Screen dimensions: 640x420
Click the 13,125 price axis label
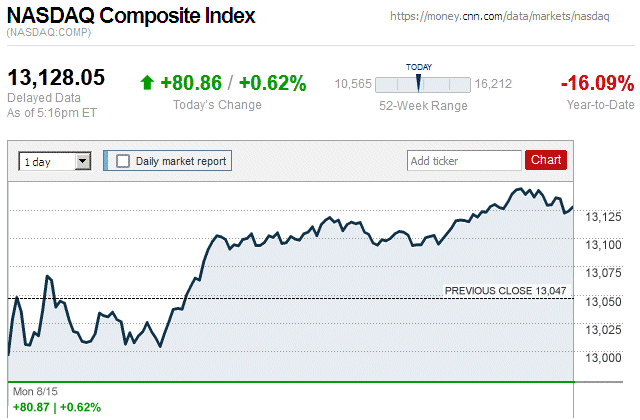(x=603, y=216)
